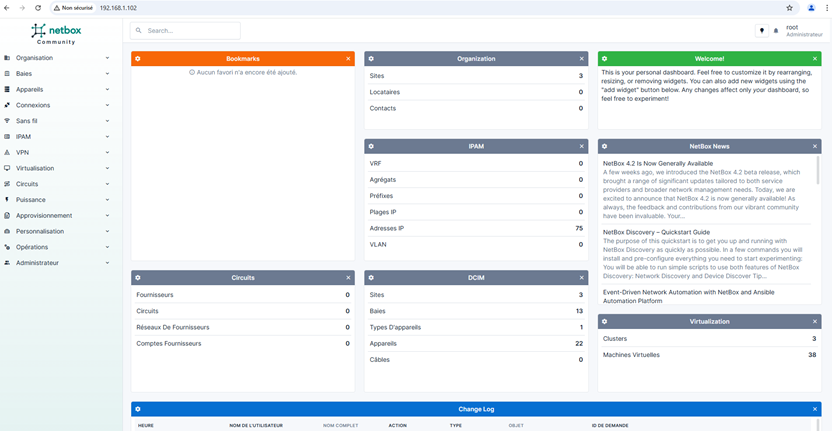Screen dimensions: 832x431
Task: Open Types D'appareils link in DCIM widget
Action: coord(395,327)
